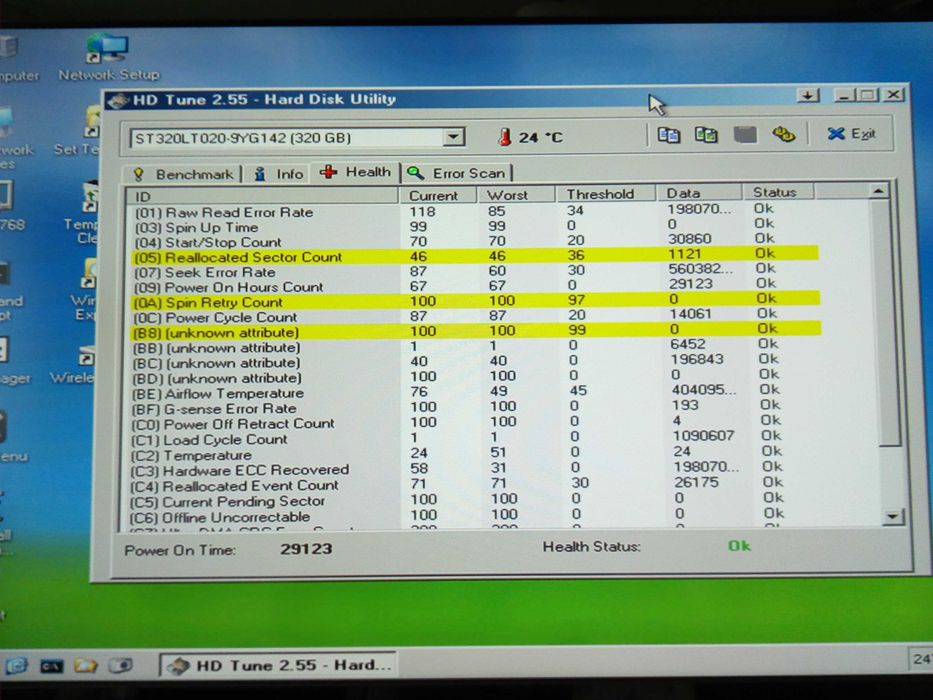Select the (BC) unknown attribute row
Viewport: 933px width, 700px height.
[x=475, y=362]
